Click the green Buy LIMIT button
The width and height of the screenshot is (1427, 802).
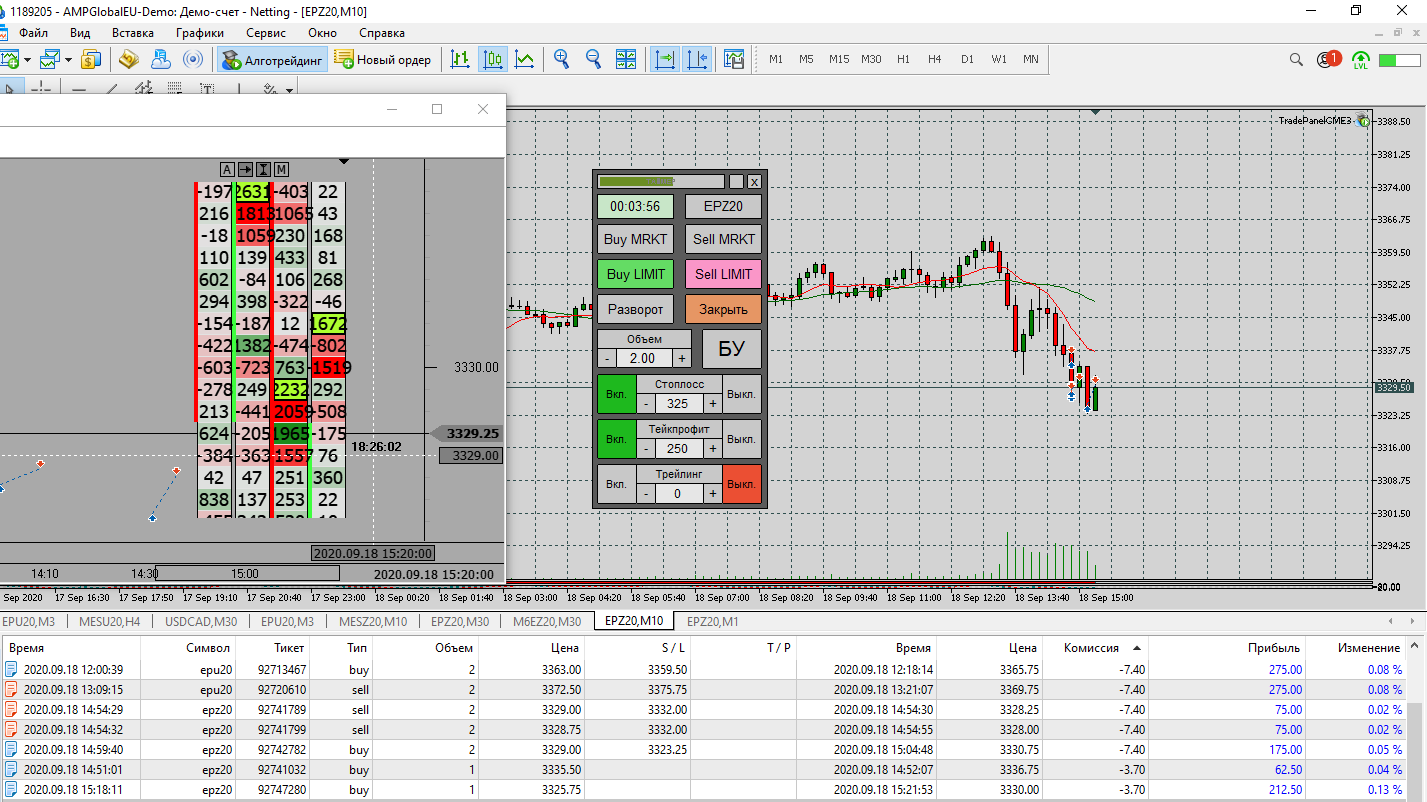pyautogui.click(x=635, y=274)
